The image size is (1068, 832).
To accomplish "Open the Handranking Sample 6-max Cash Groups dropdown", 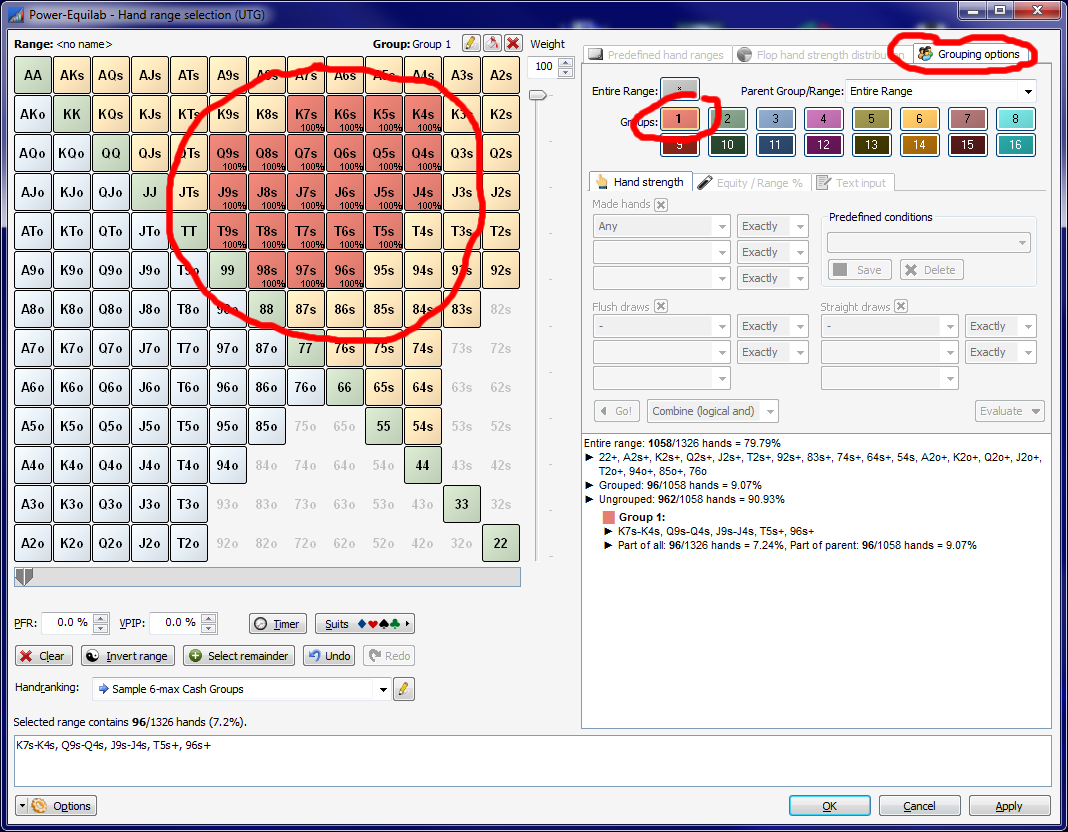I will 241,688.
